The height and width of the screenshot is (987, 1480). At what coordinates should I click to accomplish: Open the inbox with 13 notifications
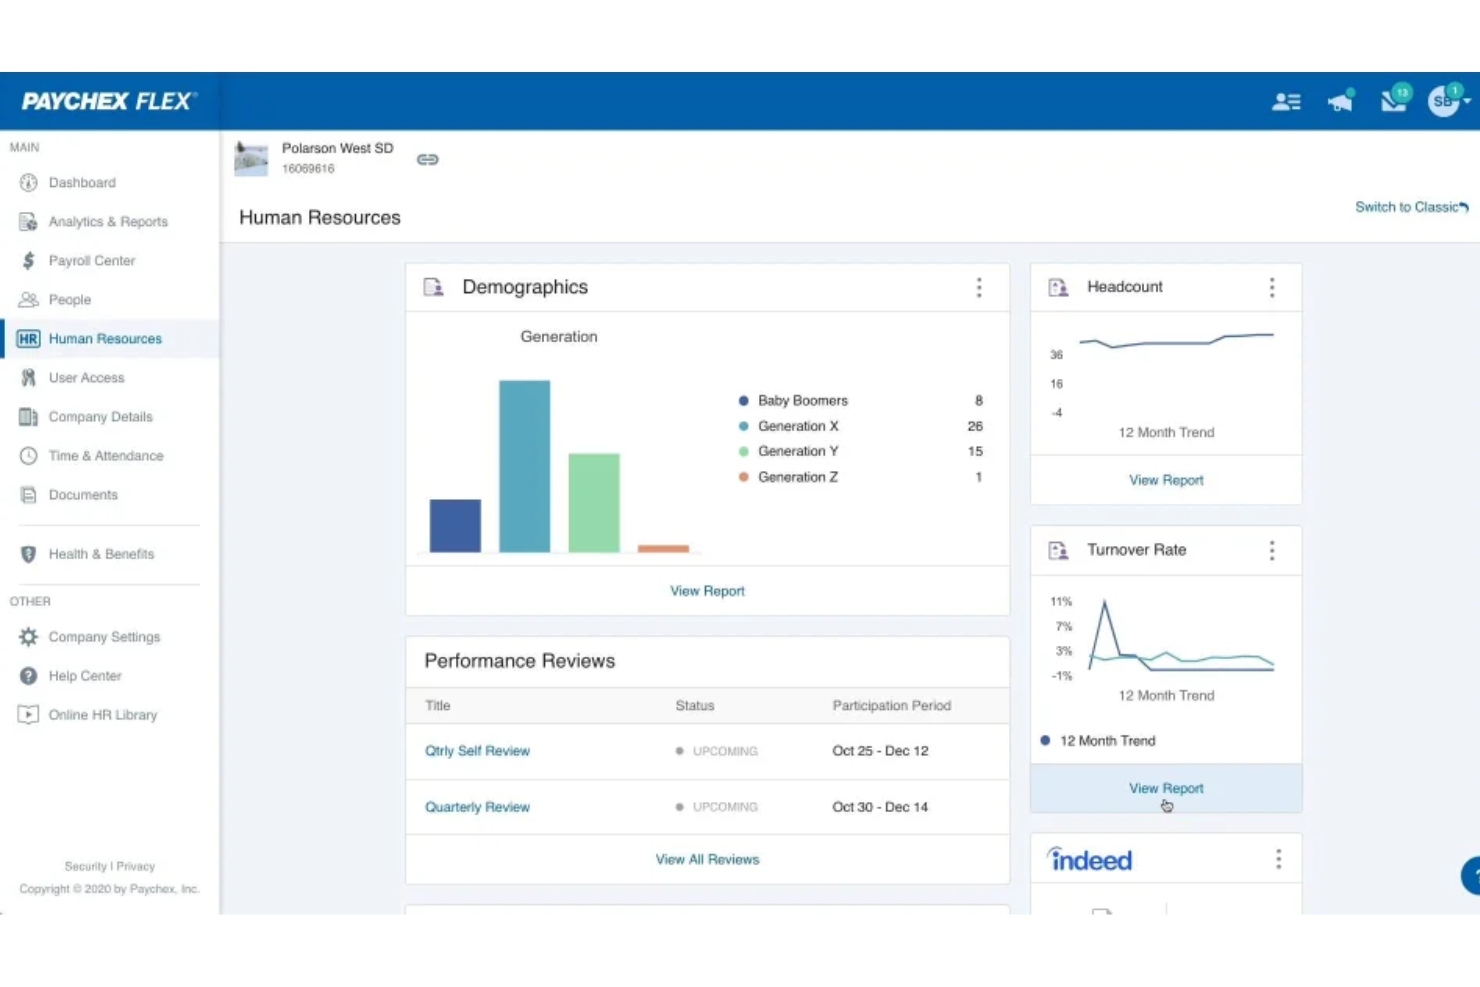1393,100
